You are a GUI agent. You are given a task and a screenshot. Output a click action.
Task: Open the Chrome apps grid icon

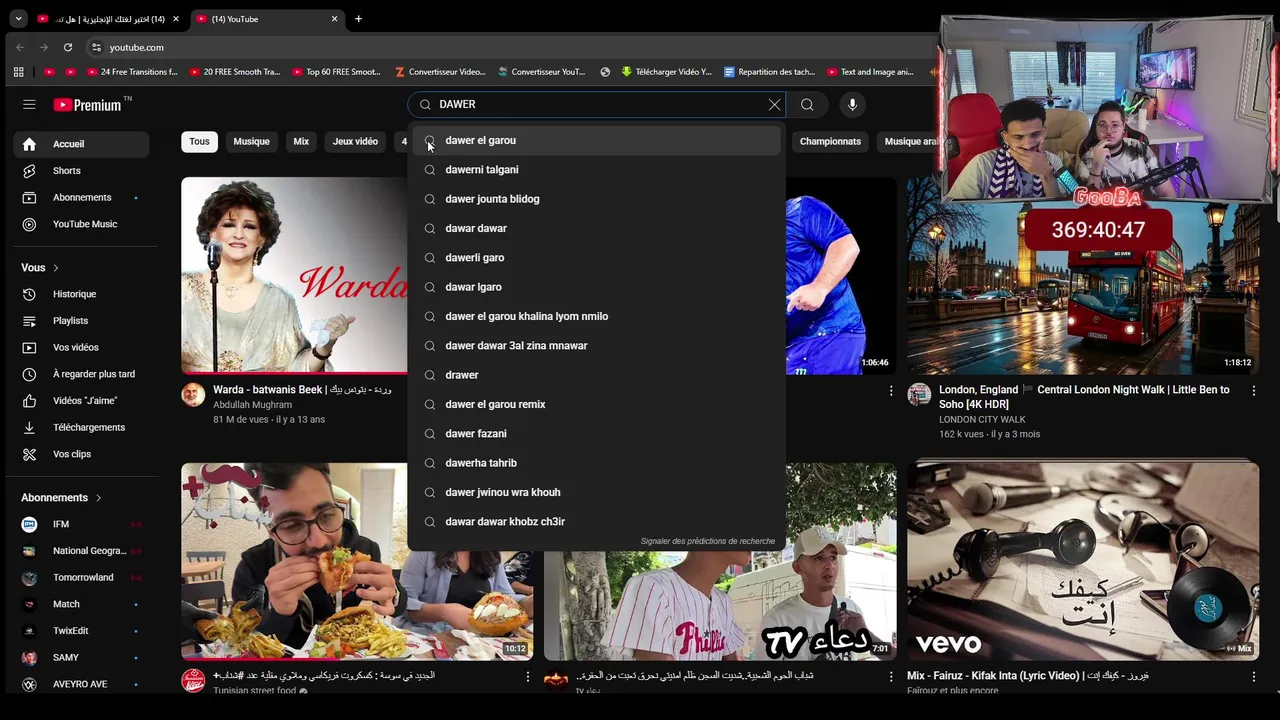coord(18,72)
